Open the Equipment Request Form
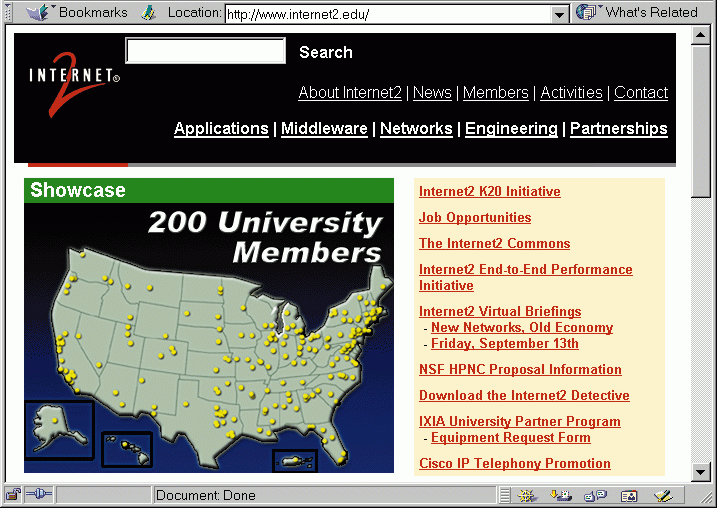The height and width of the screenshot is (508, 717). pyautogui.click(x=510, y=438)
